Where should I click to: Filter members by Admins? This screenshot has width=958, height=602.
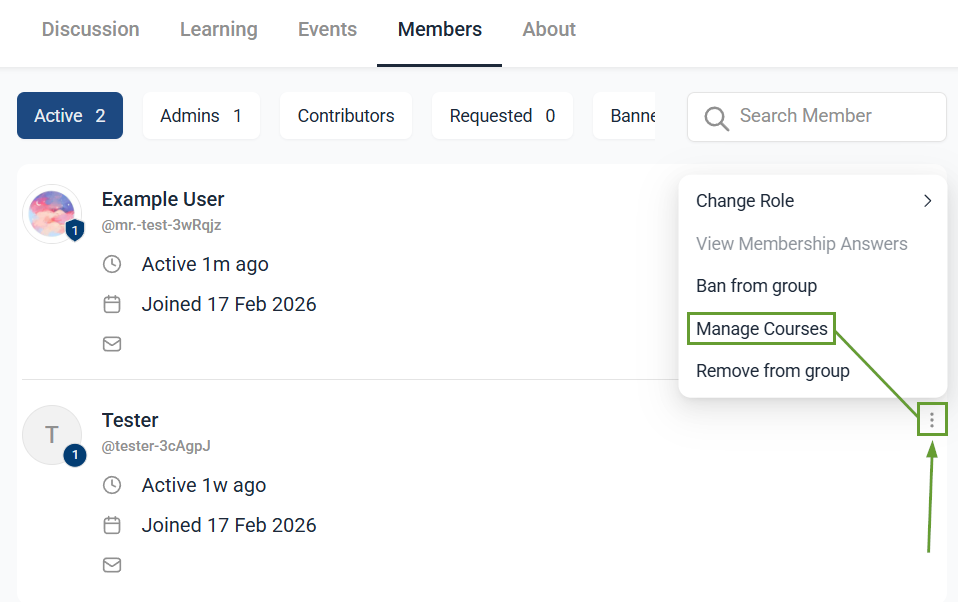[201, 116]
